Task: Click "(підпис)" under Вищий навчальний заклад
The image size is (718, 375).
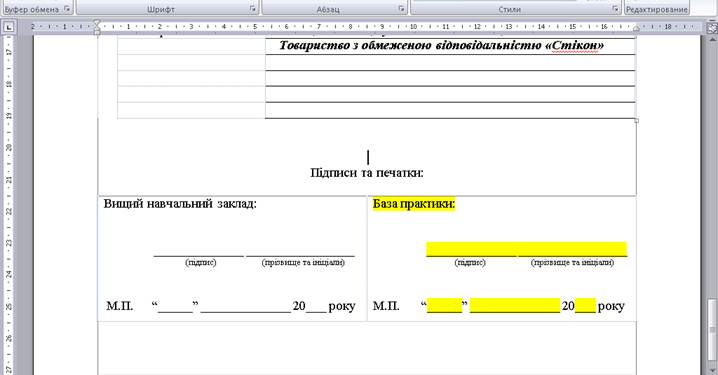Action: pos(201,262)
